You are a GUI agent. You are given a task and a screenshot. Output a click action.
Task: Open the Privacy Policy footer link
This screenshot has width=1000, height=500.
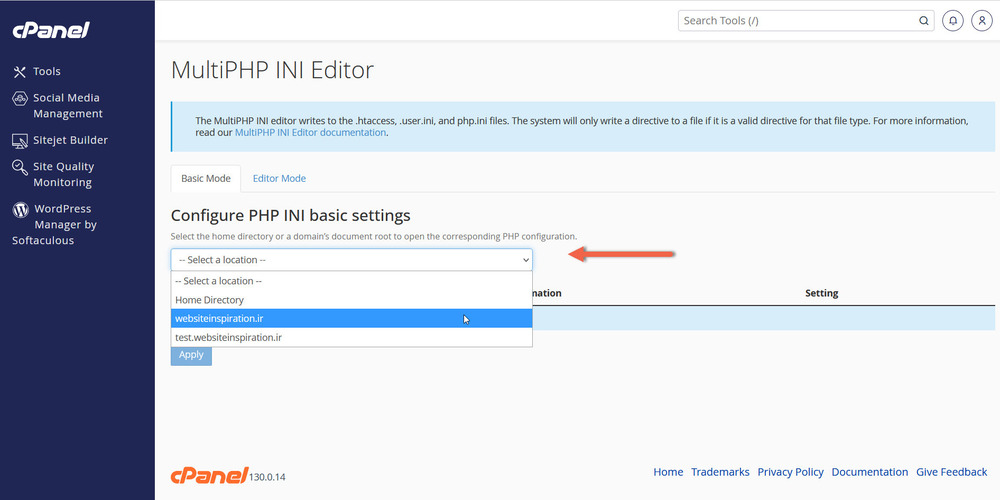click(791, 472)
